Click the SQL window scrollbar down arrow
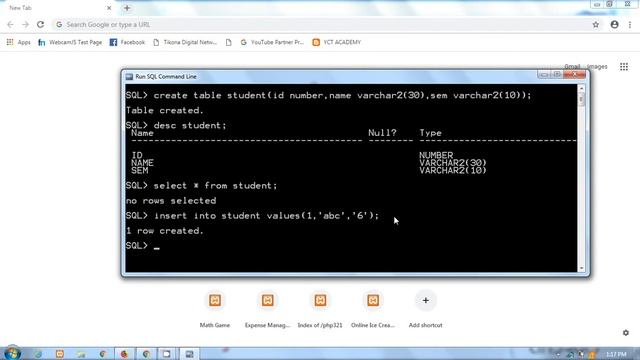 tap(582, 268)
